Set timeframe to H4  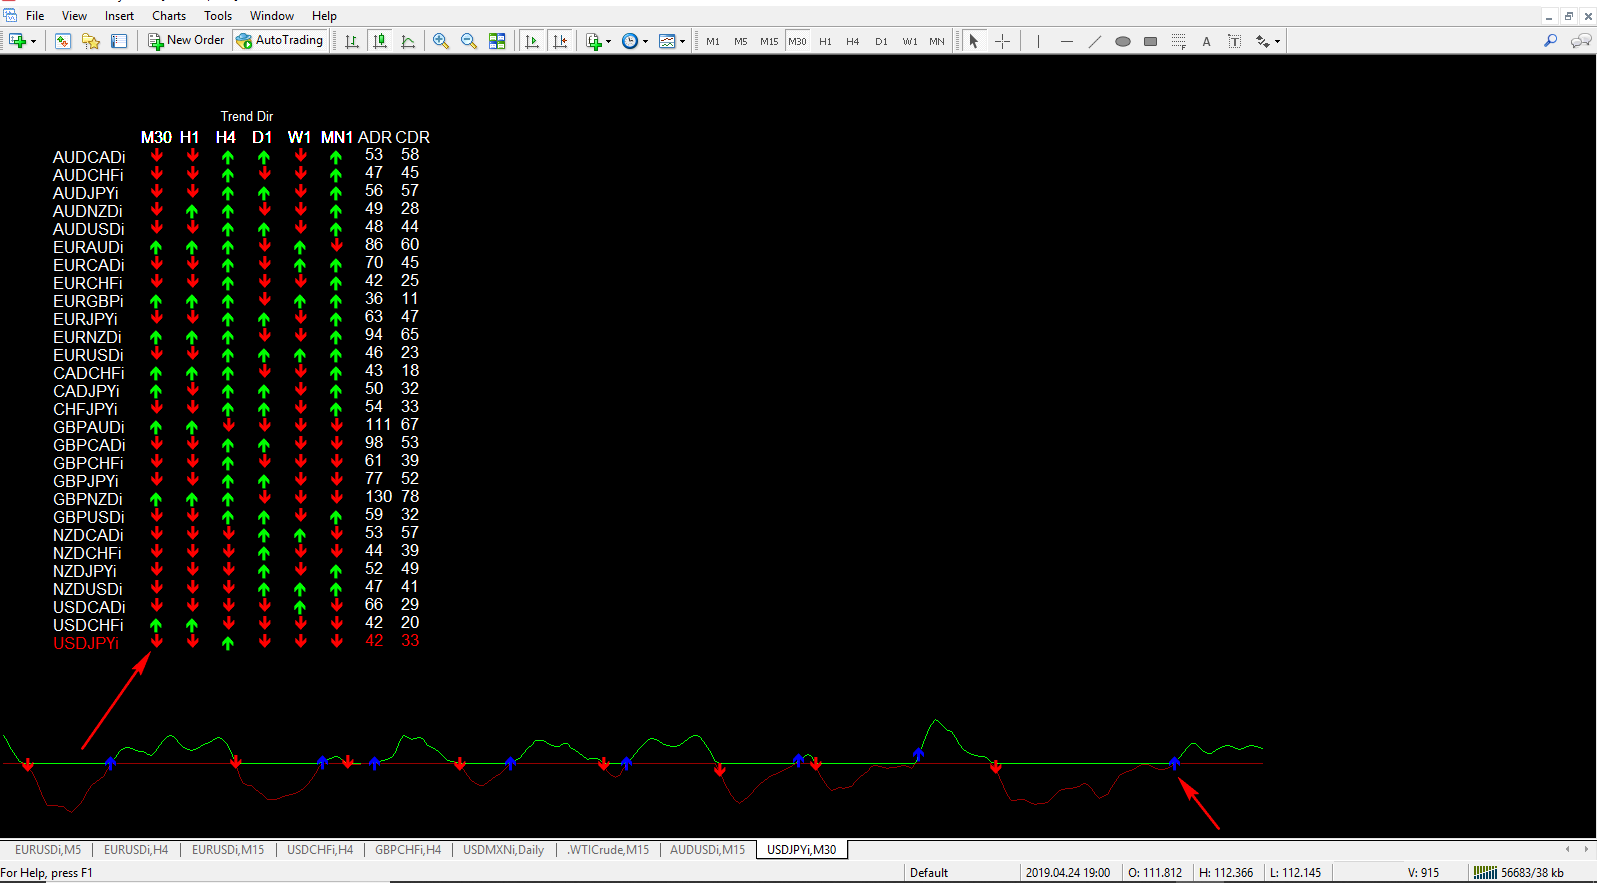[853, 41]
